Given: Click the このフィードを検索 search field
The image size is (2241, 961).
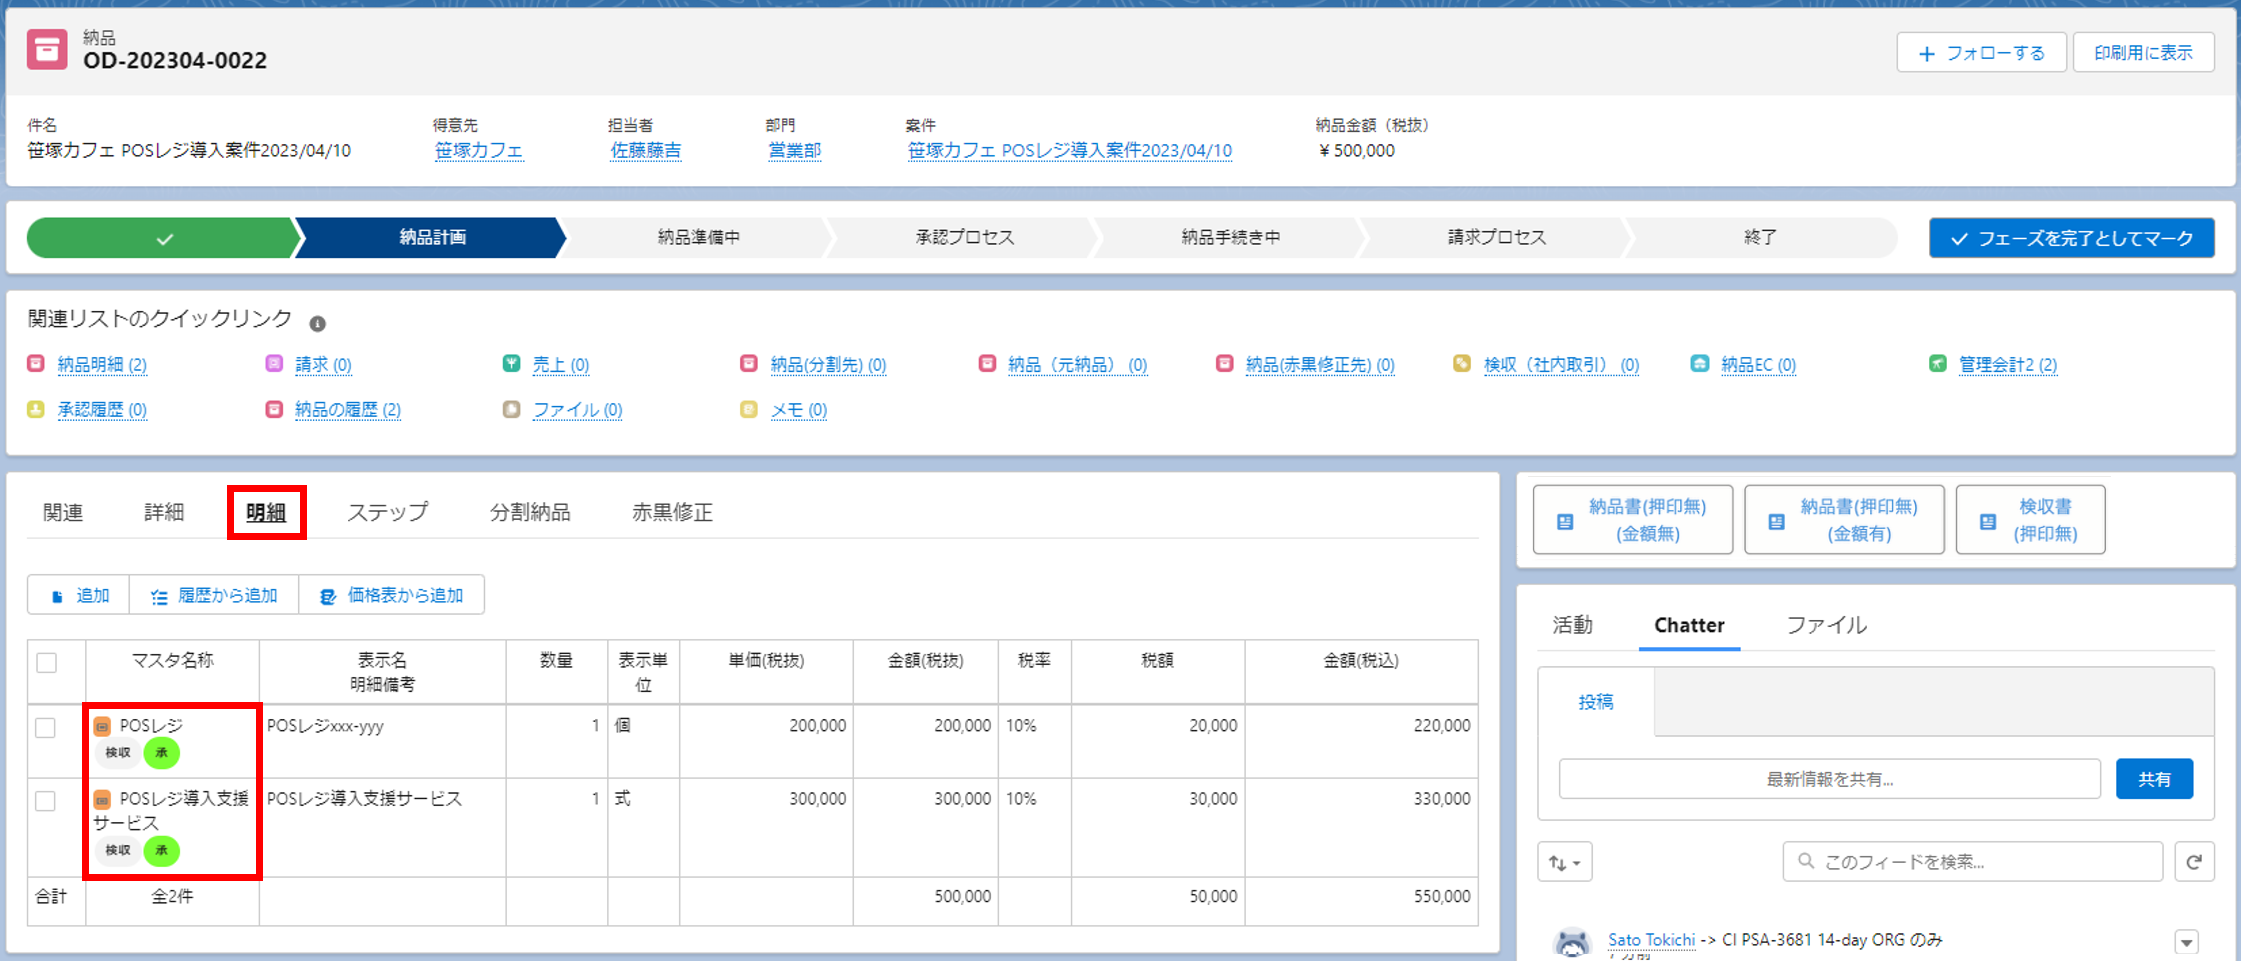Looking at the screenshot, I should coord(1972,861).
